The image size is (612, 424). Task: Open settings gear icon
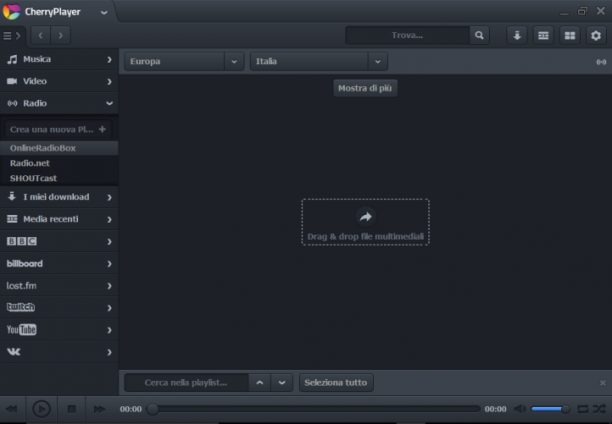(596, 36)
